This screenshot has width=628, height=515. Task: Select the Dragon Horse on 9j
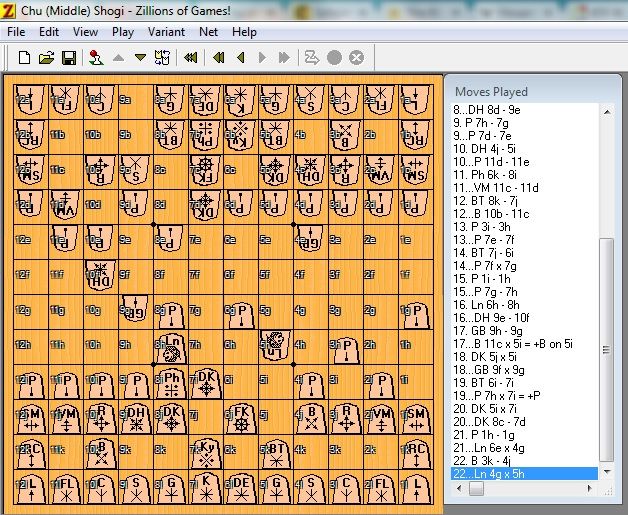click(x=136, y=418)
